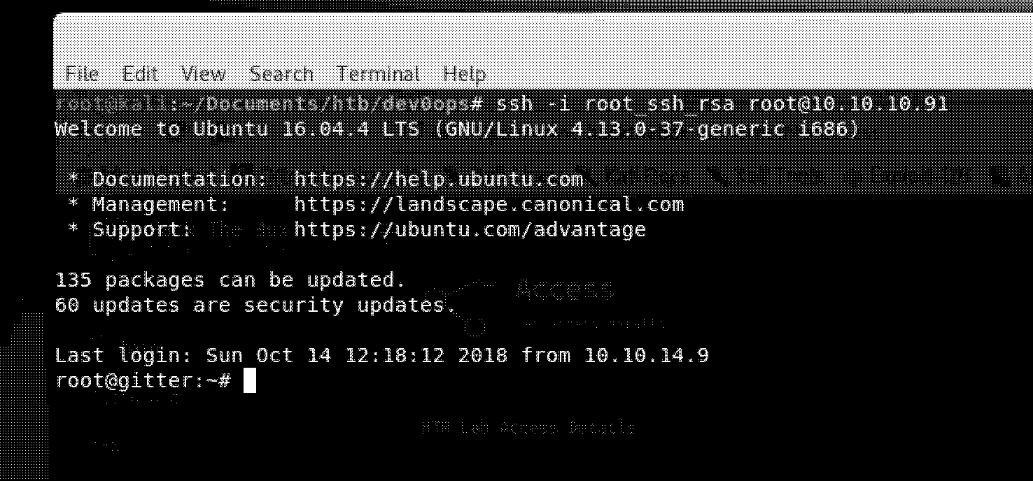Click the Welcome to Ubuntu 16.04.4 line
The height and width of the screenshot is (481, 1033).
tap(458, 129)
